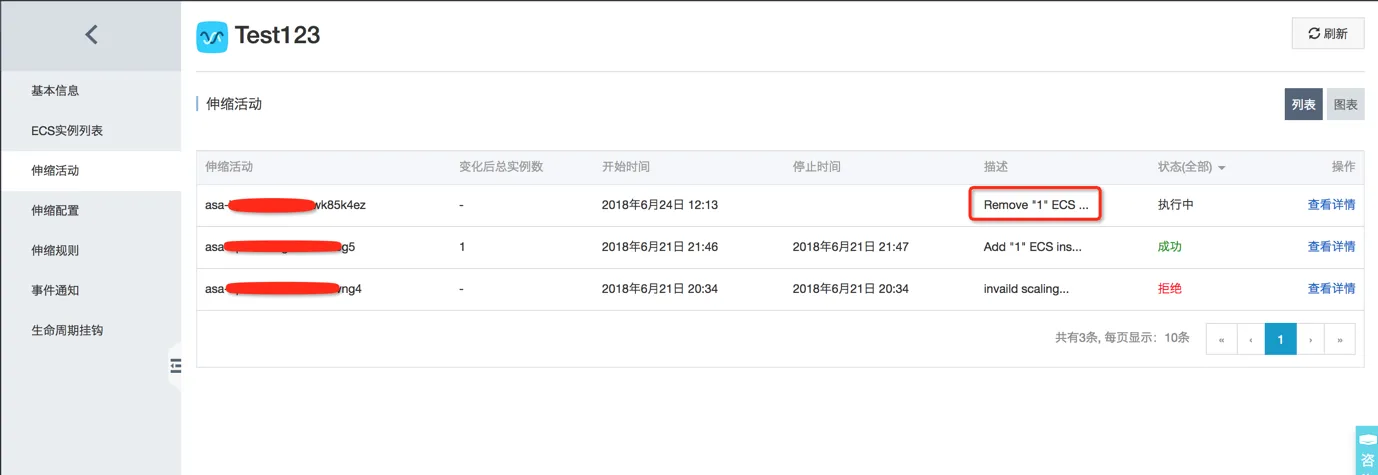Click the 停止时间 column header
Screen dimensions: 1378x475
[817, 167]
